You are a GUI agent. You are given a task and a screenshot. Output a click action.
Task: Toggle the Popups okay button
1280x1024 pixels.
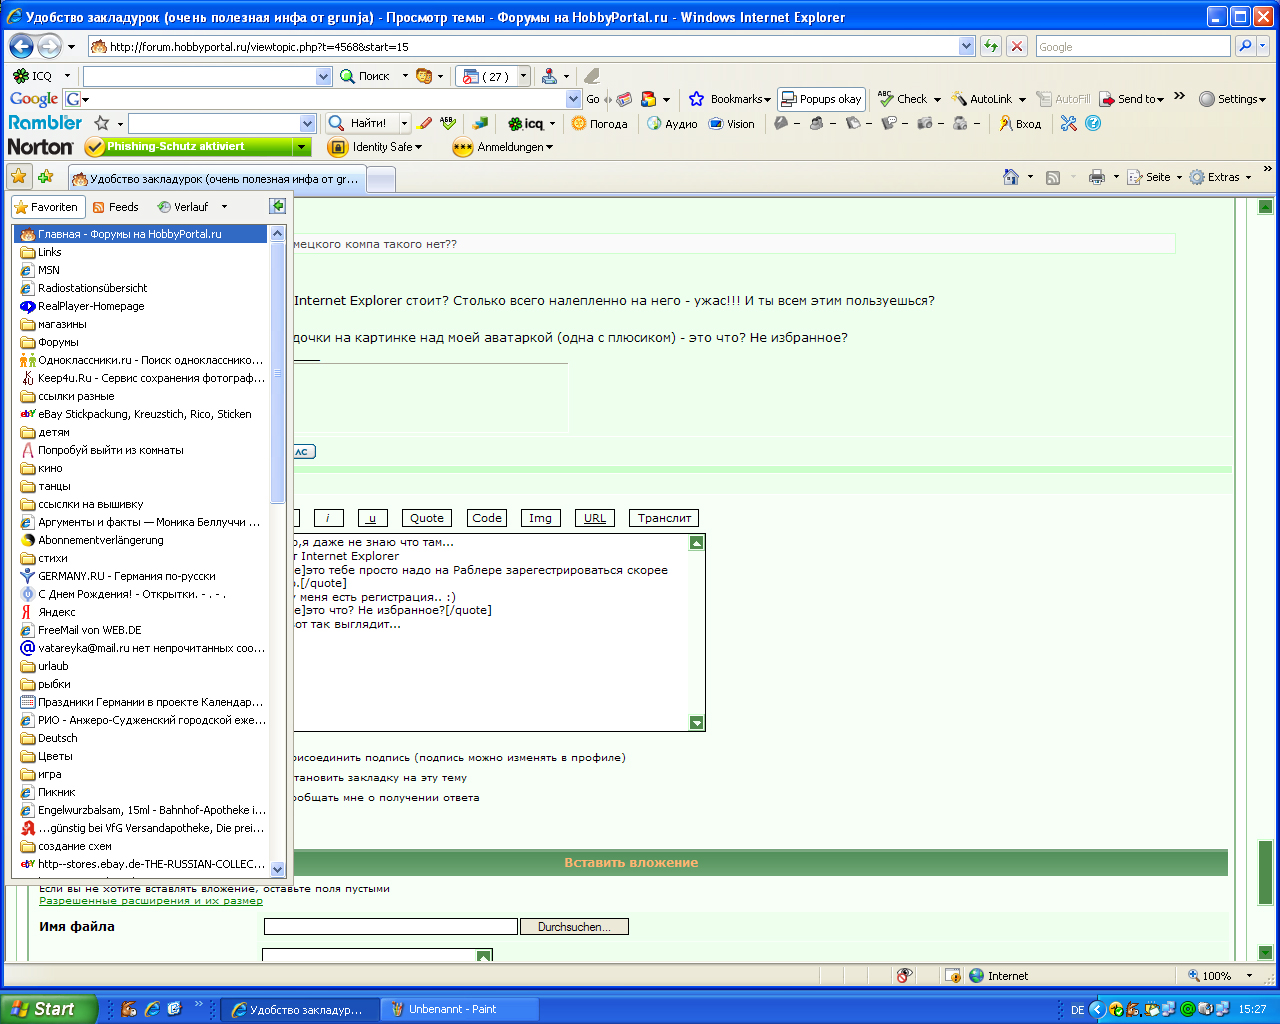(x=821, y=99)
